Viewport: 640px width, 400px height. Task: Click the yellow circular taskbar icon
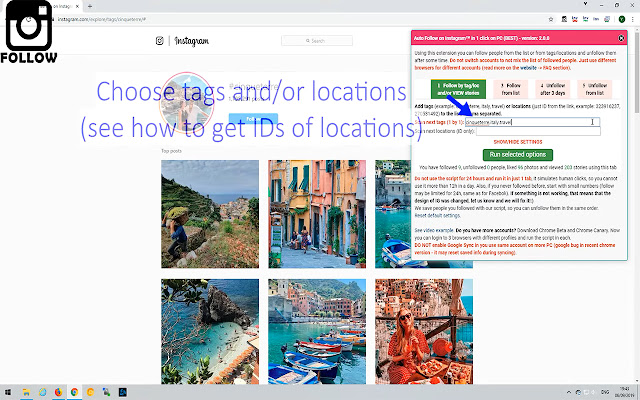[91, 392]
